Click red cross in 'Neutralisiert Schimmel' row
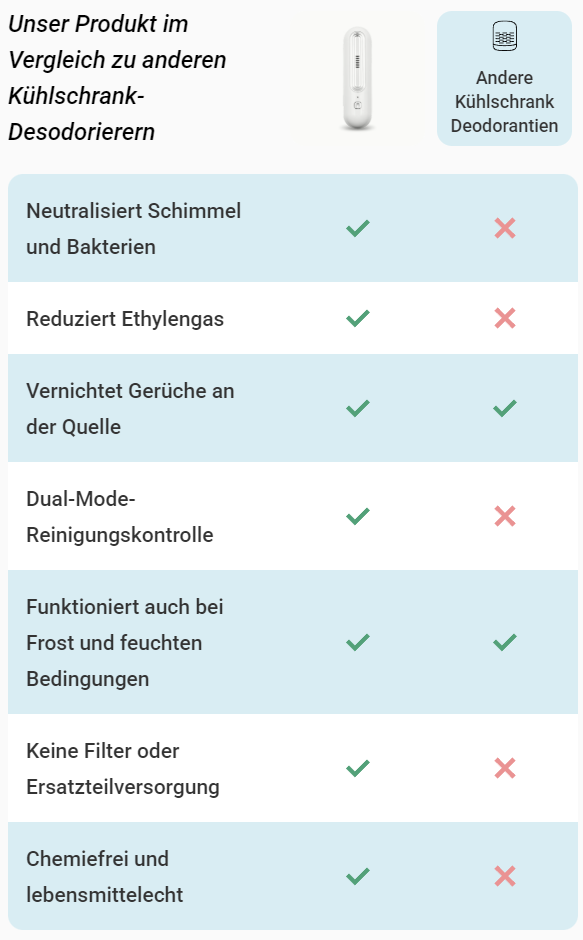 505,228
